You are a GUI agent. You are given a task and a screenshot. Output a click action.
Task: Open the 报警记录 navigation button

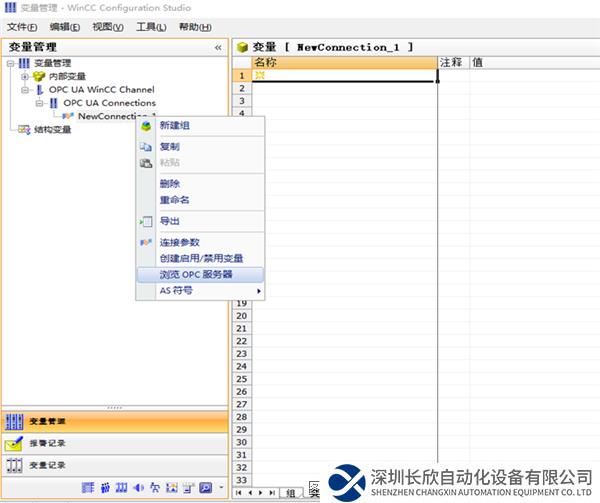coord(48,443)
